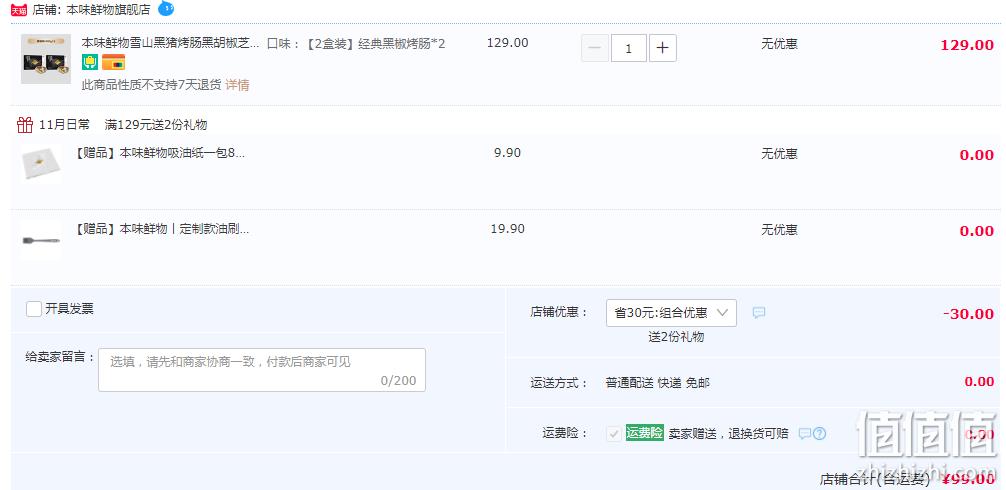This screenshot has width=1006, height=490.
Task: Click the oil-absorbing paper gift thumbnail
Action: pyautogui.click(x=41, y=163)
